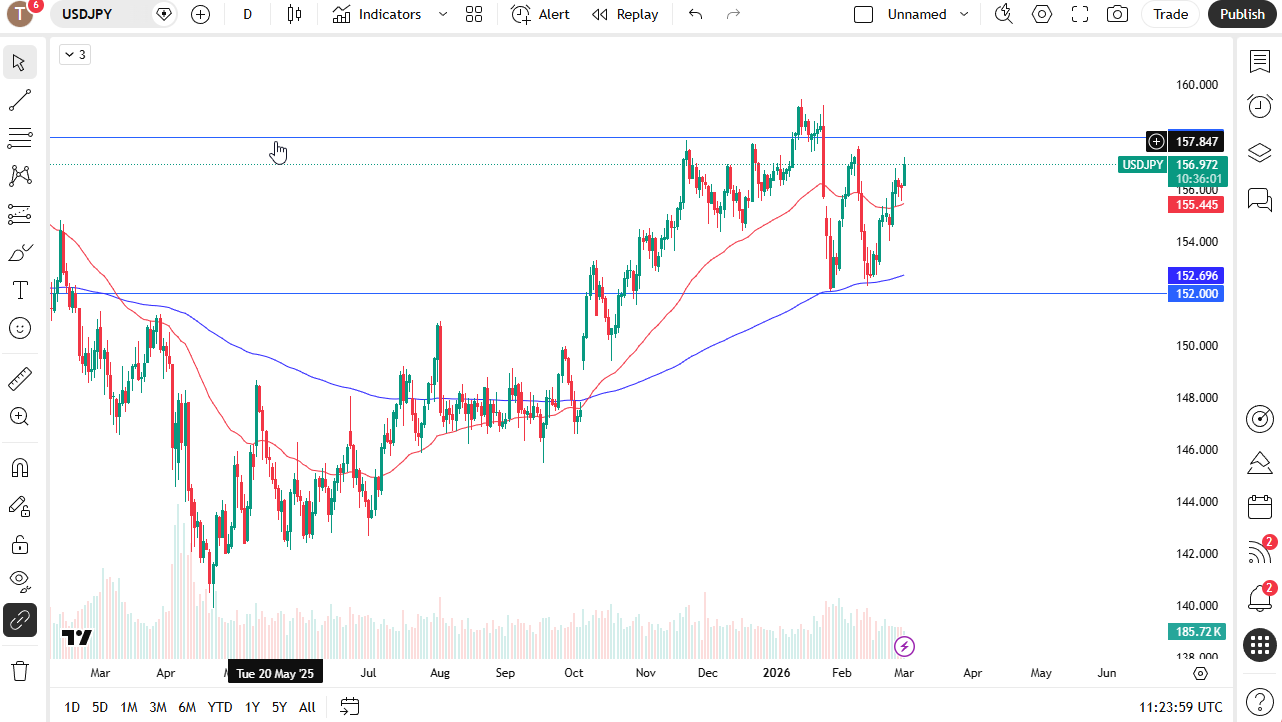Open the emoji icons tool
Image resolution: width=1282 pixels, height=722 pixels.
click(20, 328)
